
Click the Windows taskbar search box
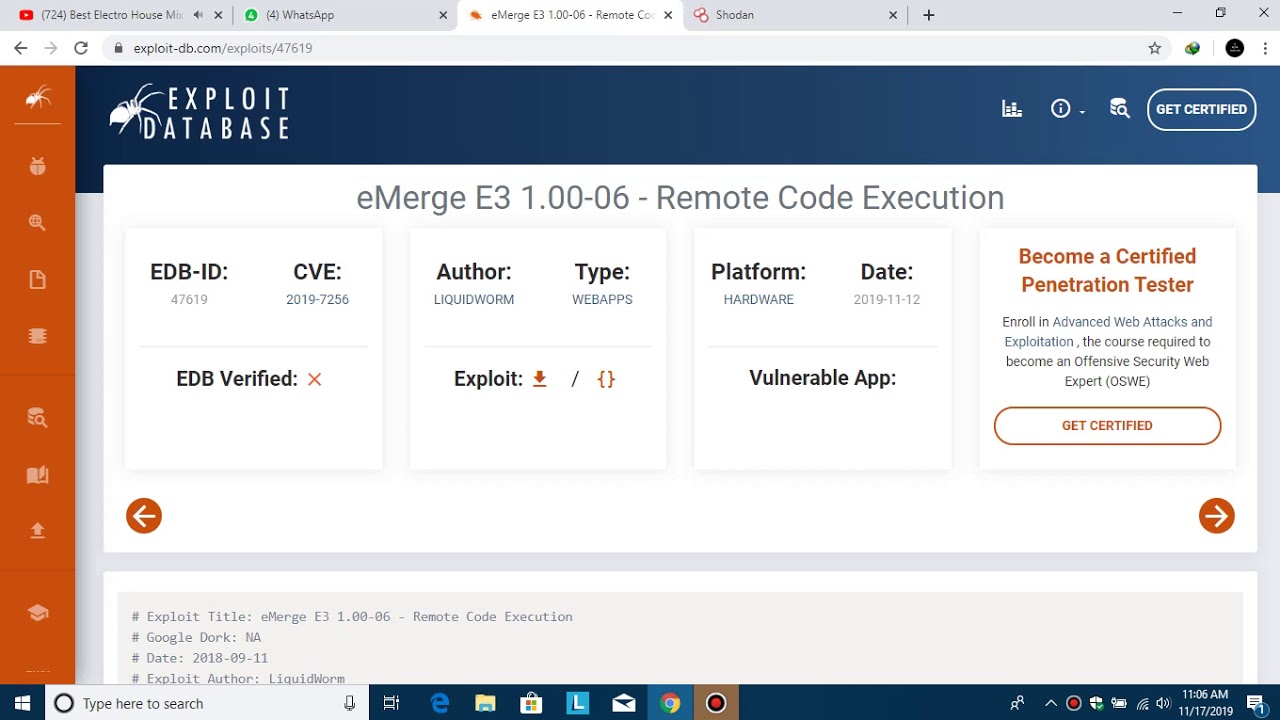[x=205, y=703]
